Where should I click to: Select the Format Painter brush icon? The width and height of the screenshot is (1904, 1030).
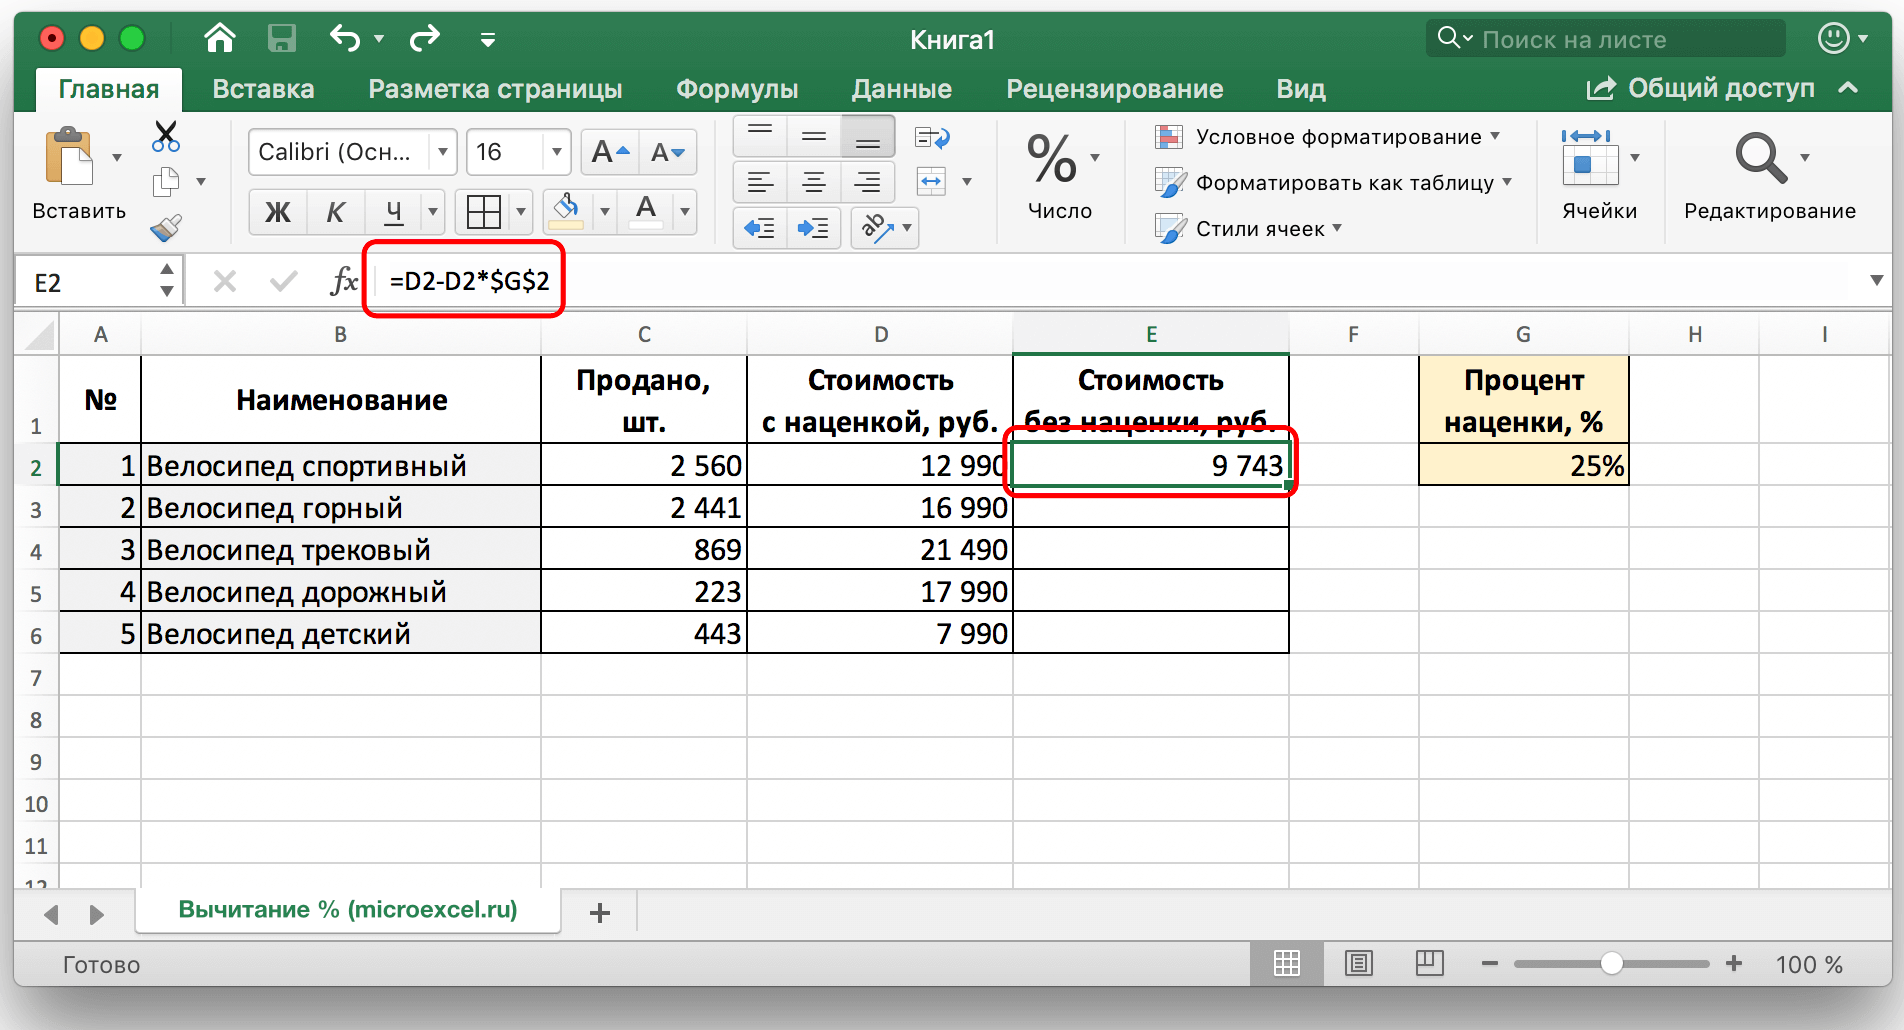pyautogui.click(x=166, y=228)
